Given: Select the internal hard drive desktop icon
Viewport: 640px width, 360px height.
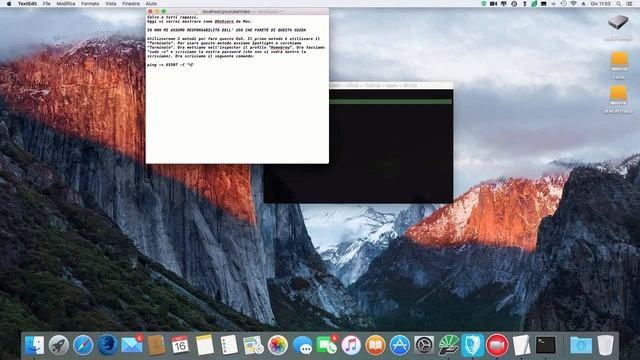Looking at the screenshot, I should 618,22.
